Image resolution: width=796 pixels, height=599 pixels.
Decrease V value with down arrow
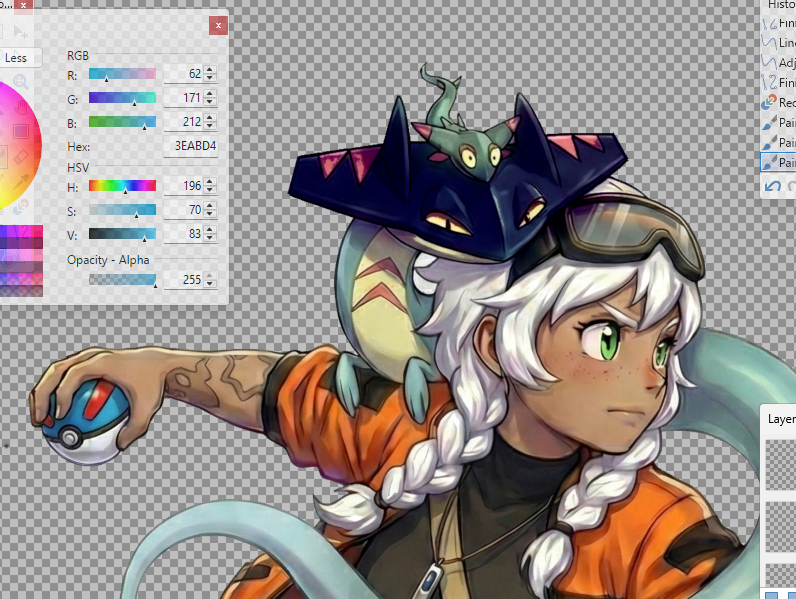click(x=210, y=238)
